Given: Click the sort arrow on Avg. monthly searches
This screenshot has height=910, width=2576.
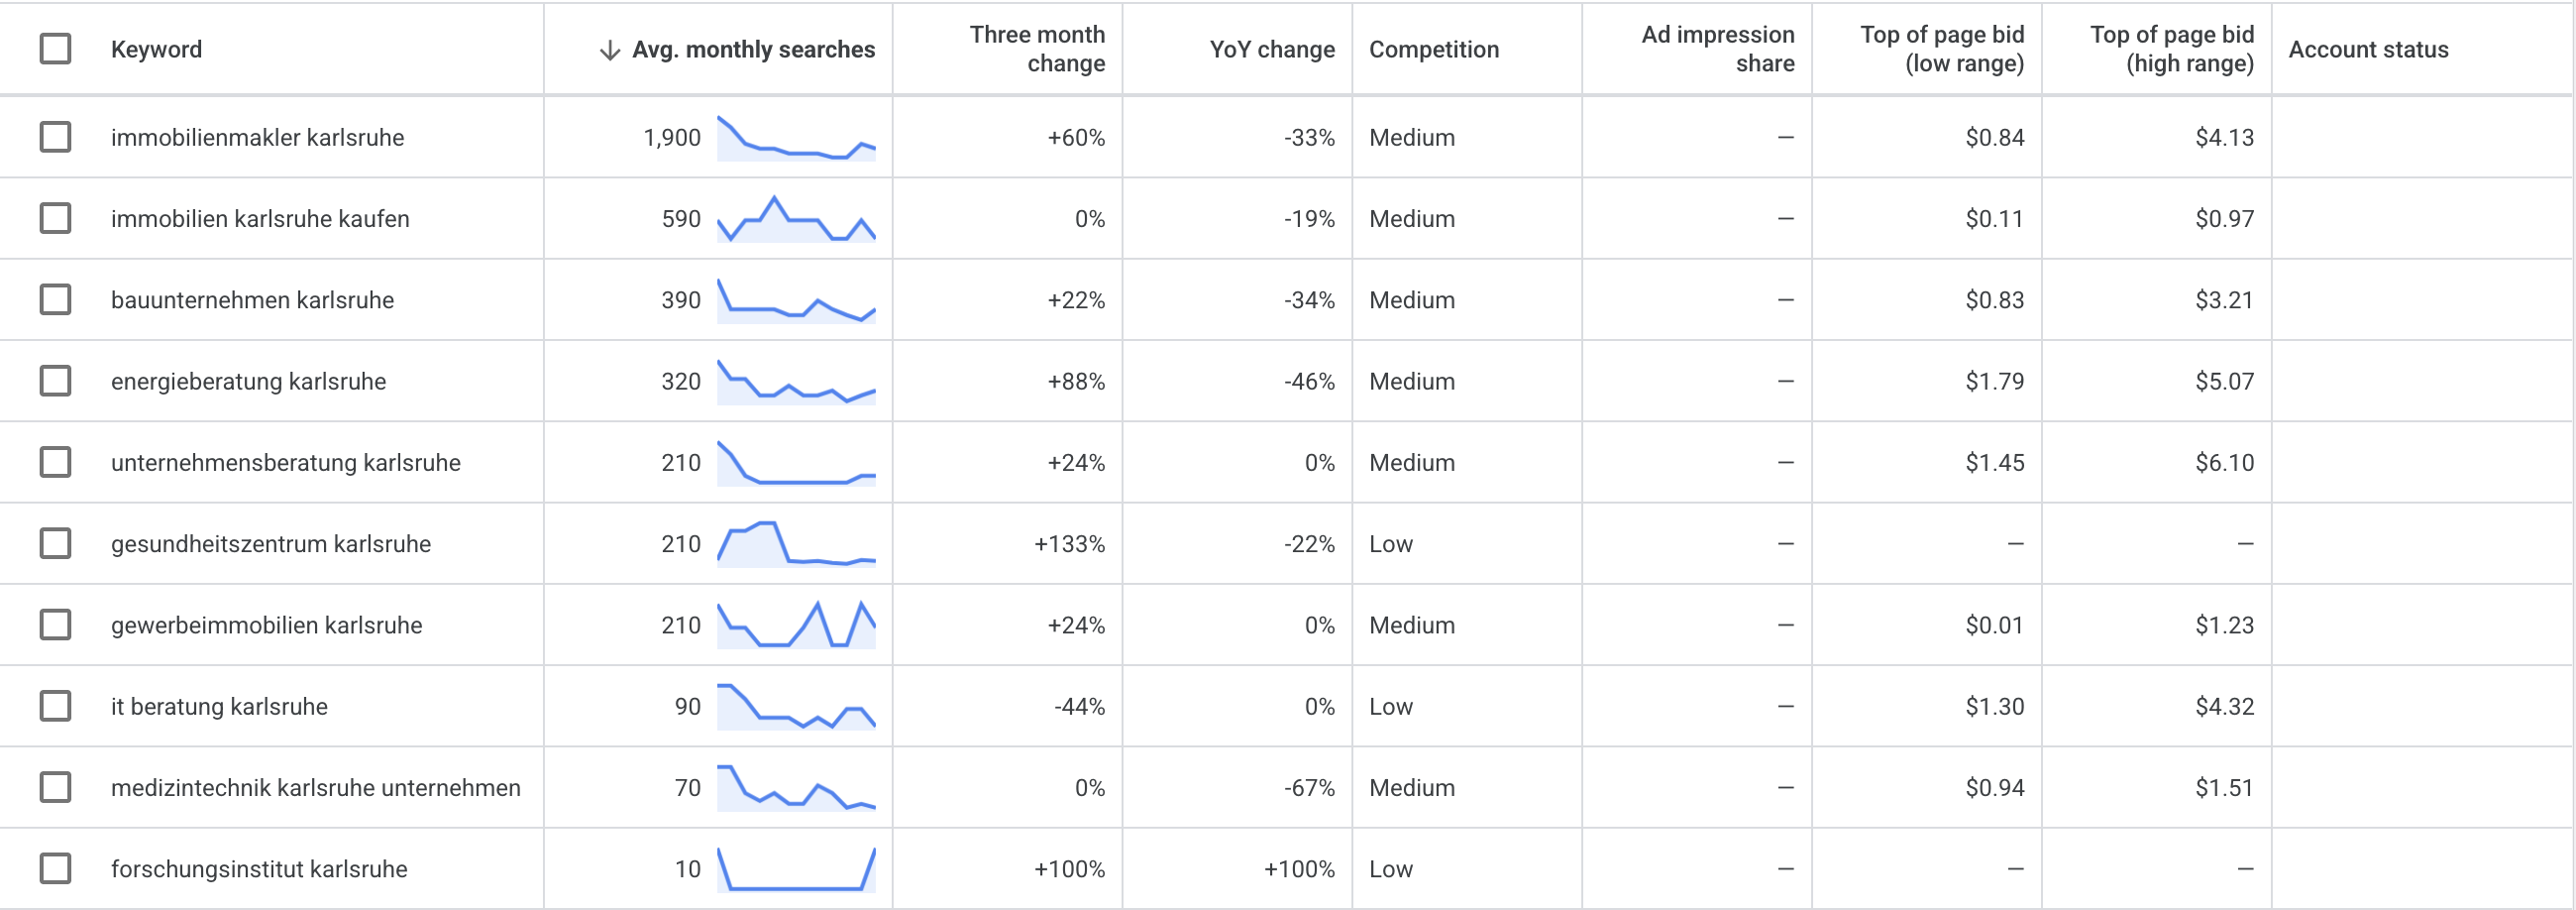Looking at the screenshot, I should pos(609,50).
